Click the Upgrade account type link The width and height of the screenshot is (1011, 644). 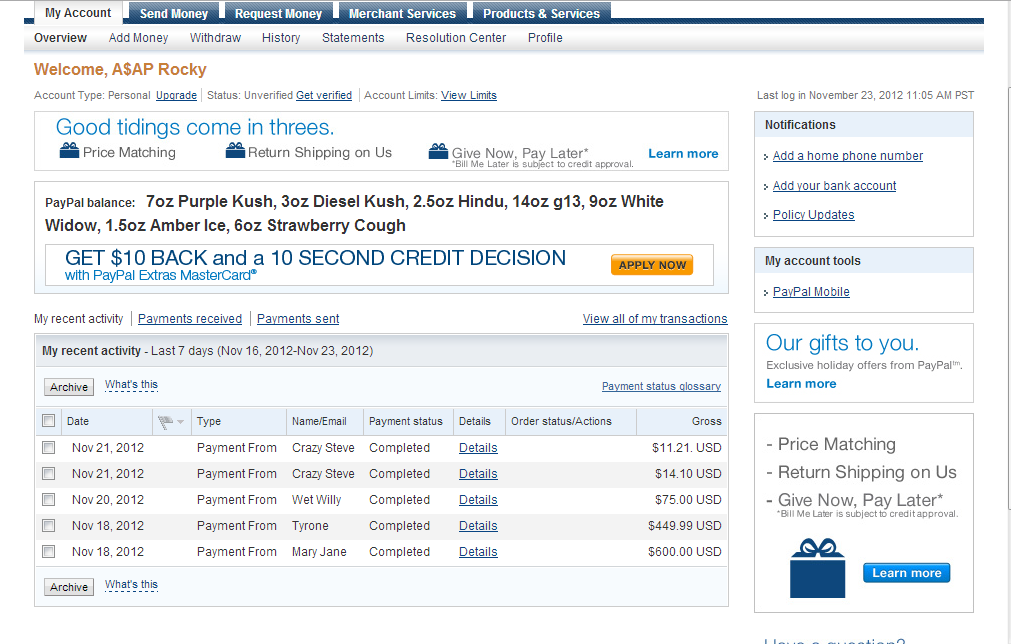[177, 95]
